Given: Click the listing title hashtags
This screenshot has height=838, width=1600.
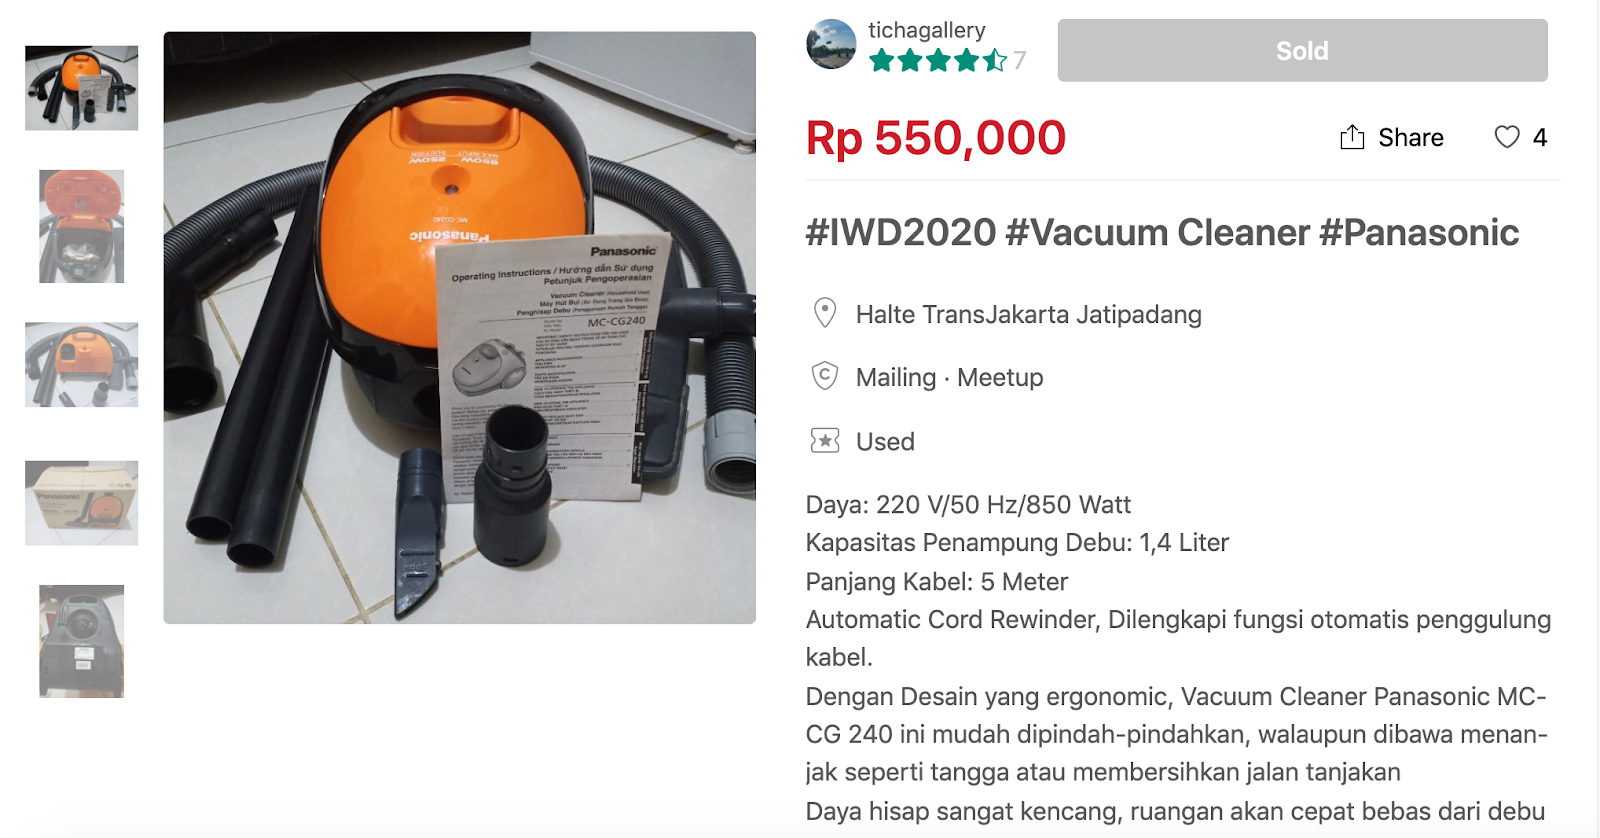Looking at the screenshot, I should click(x=1162, y=232).
